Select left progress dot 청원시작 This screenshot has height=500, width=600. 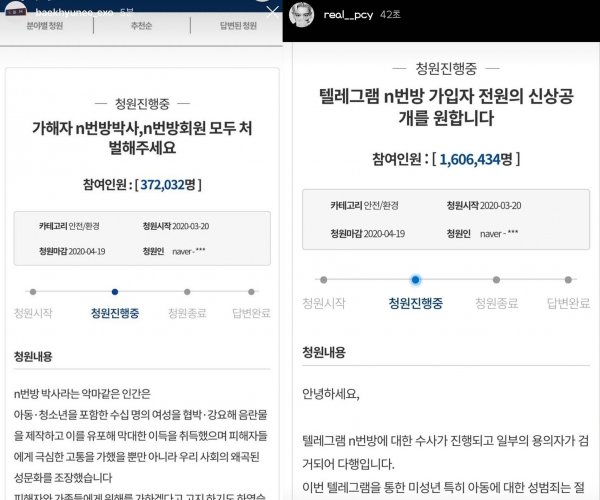33,292
